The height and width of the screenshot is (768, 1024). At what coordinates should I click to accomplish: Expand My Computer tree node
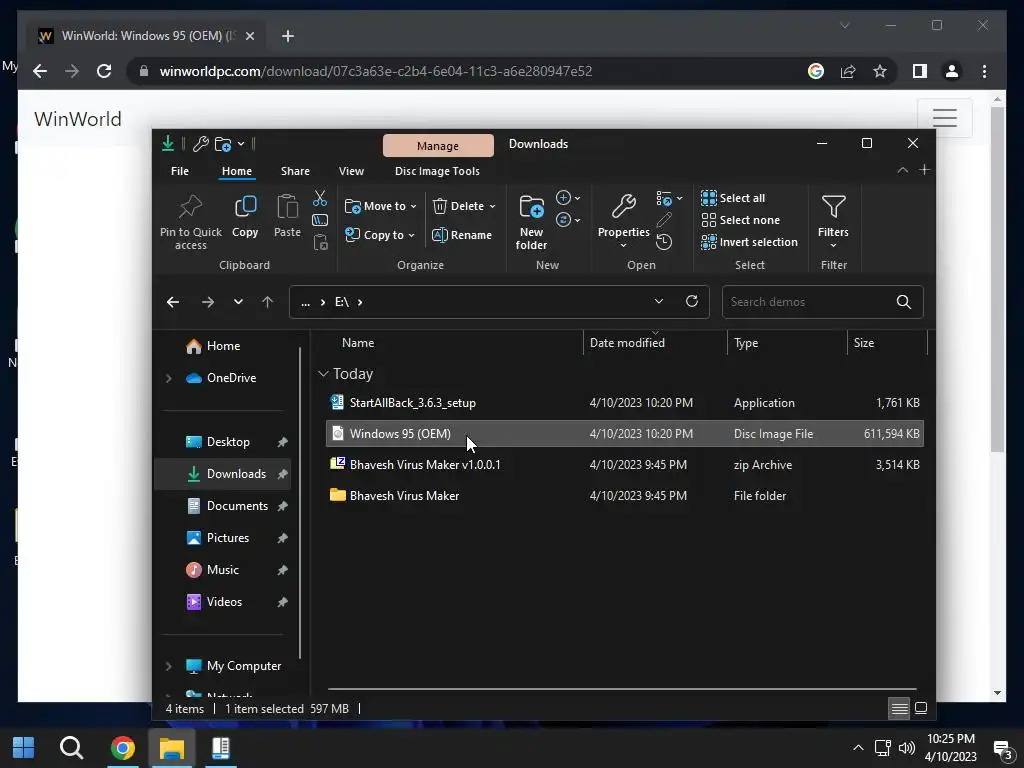[168, 666]
